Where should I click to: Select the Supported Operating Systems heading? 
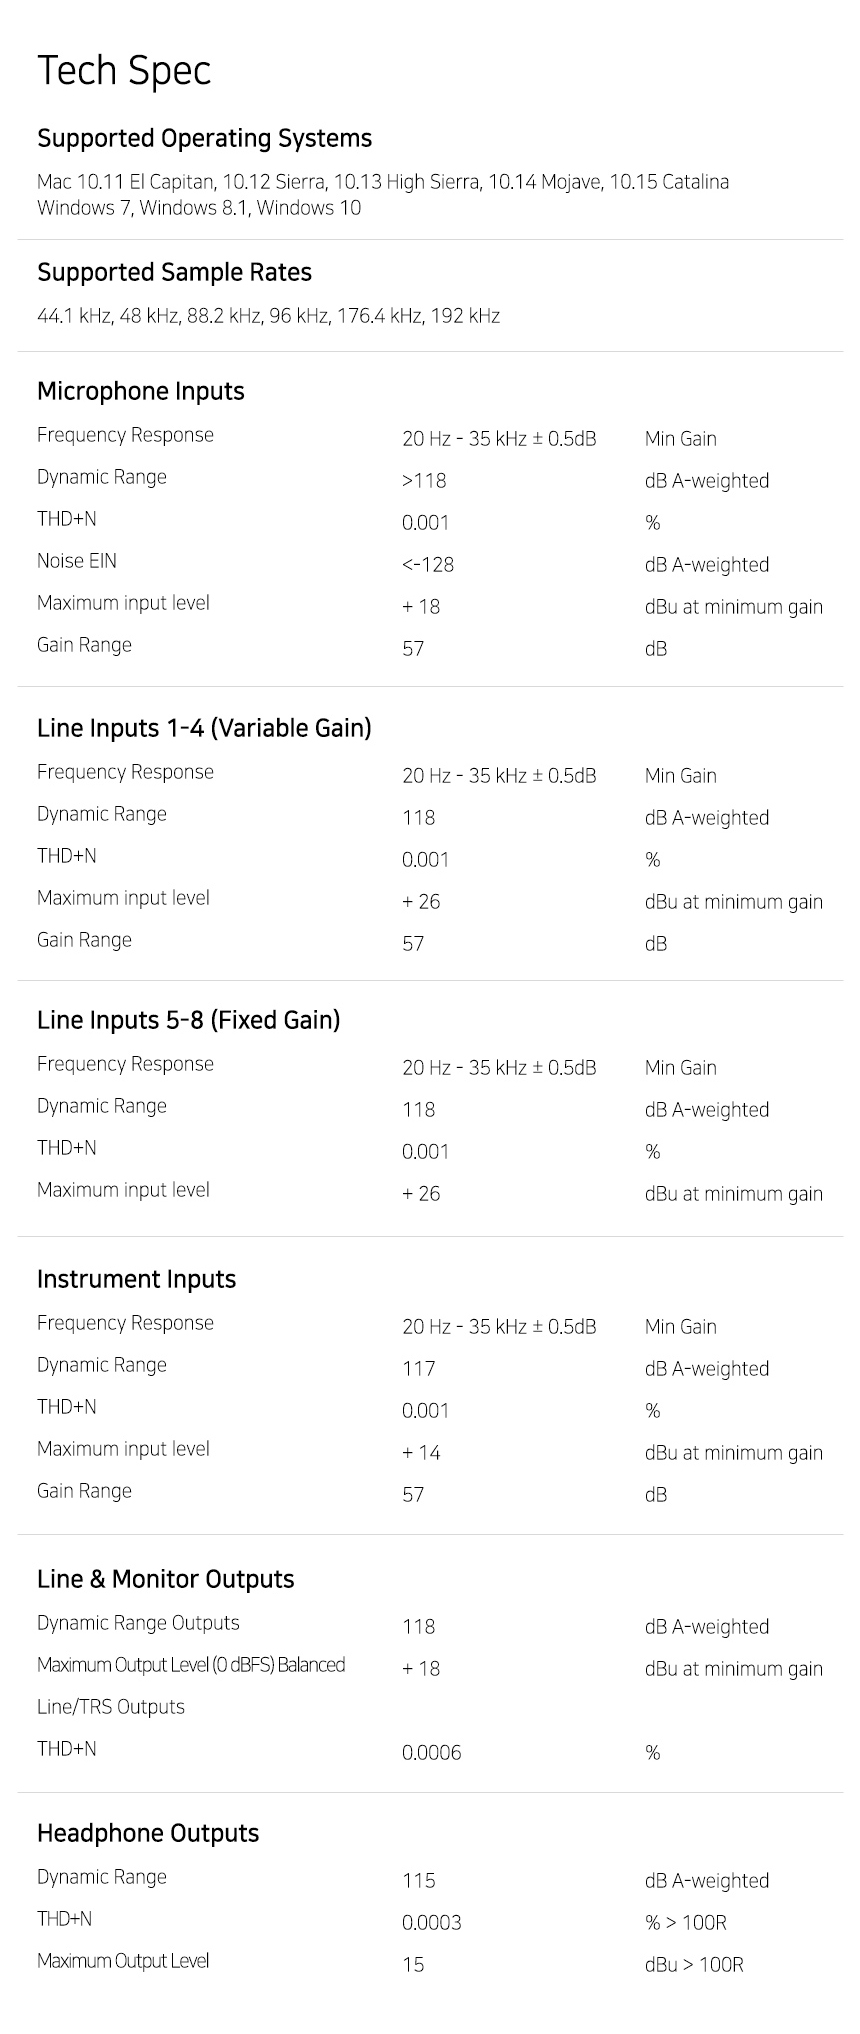(204, 138)
